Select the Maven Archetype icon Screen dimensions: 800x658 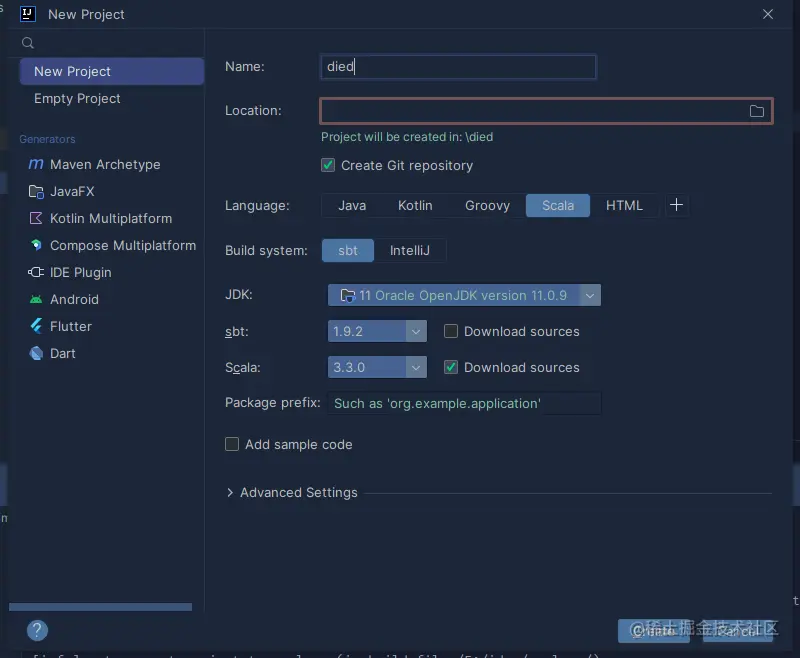click(x=36, y=164)
